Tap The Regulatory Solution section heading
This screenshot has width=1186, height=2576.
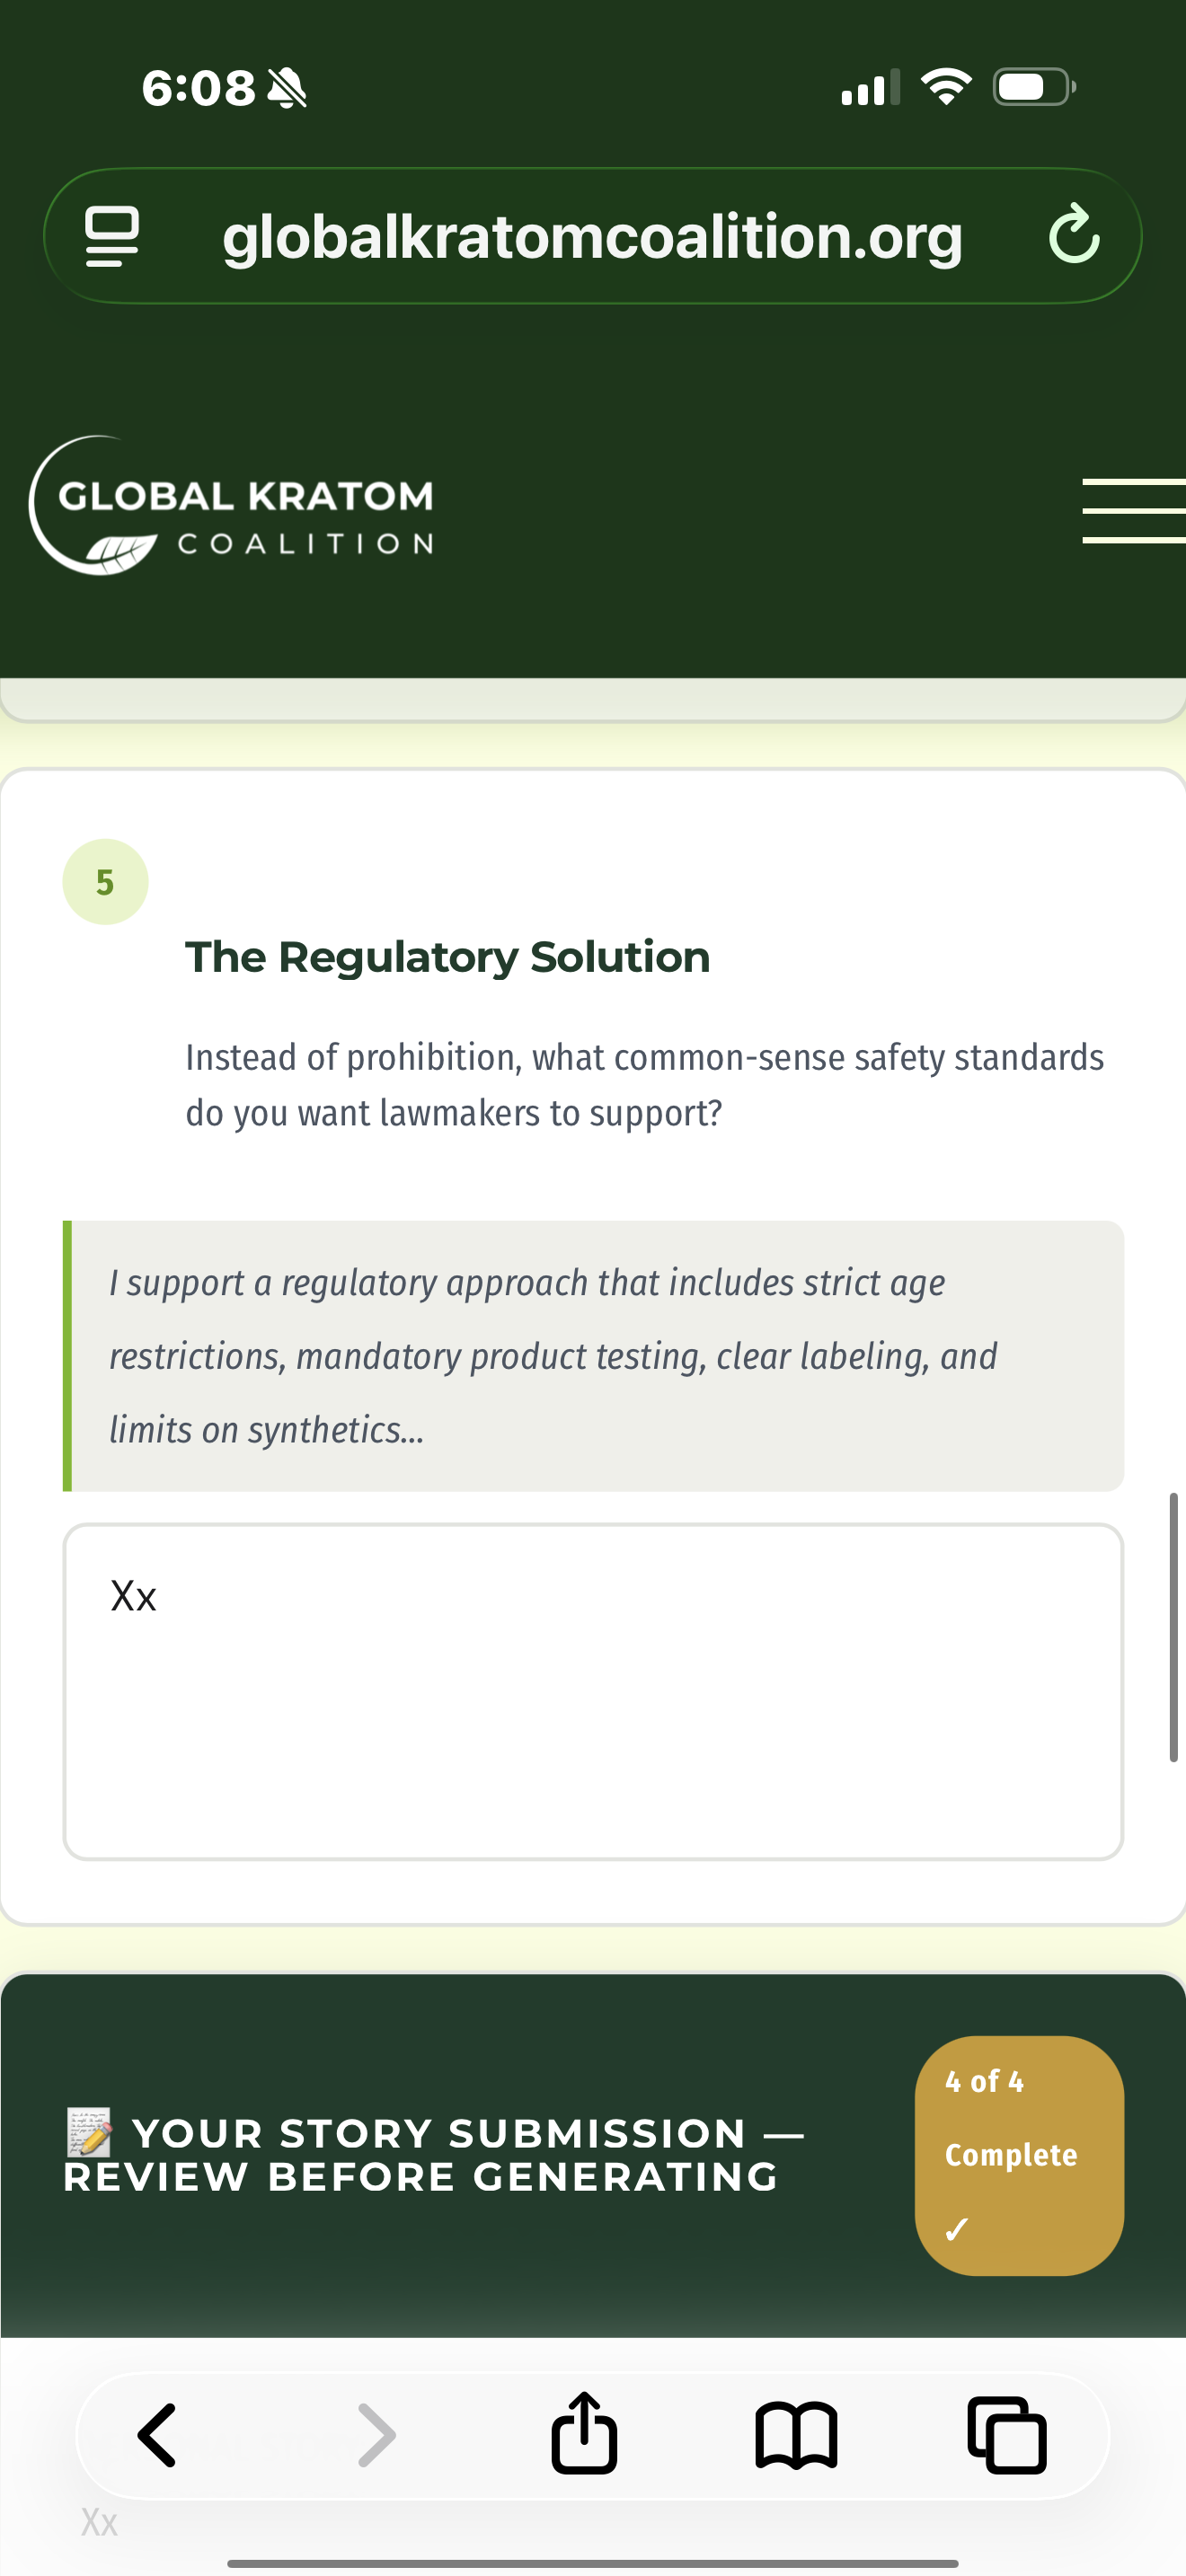[447, 957]
